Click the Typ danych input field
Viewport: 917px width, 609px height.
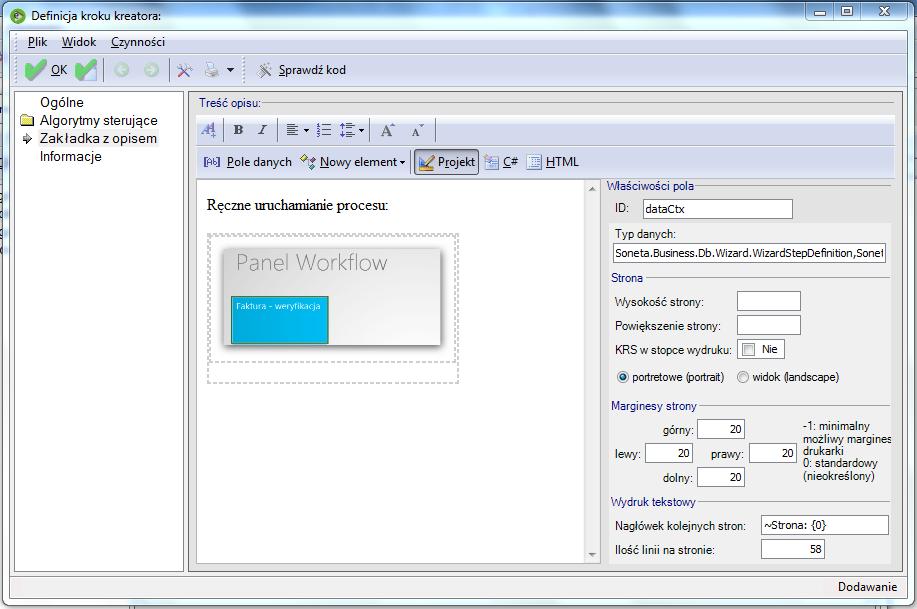(x=749, y=253)
